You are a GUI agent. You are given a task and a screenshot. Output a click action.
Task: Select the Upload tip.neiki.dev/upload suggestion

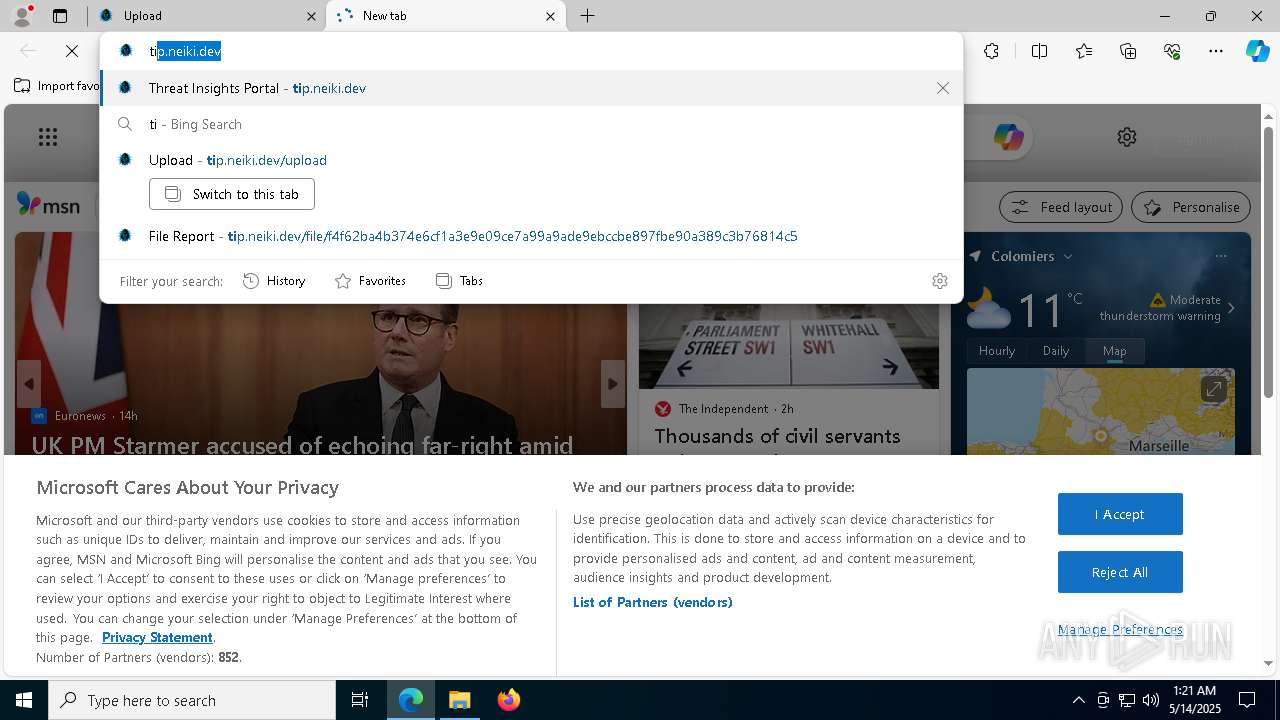tap(531, 160)
